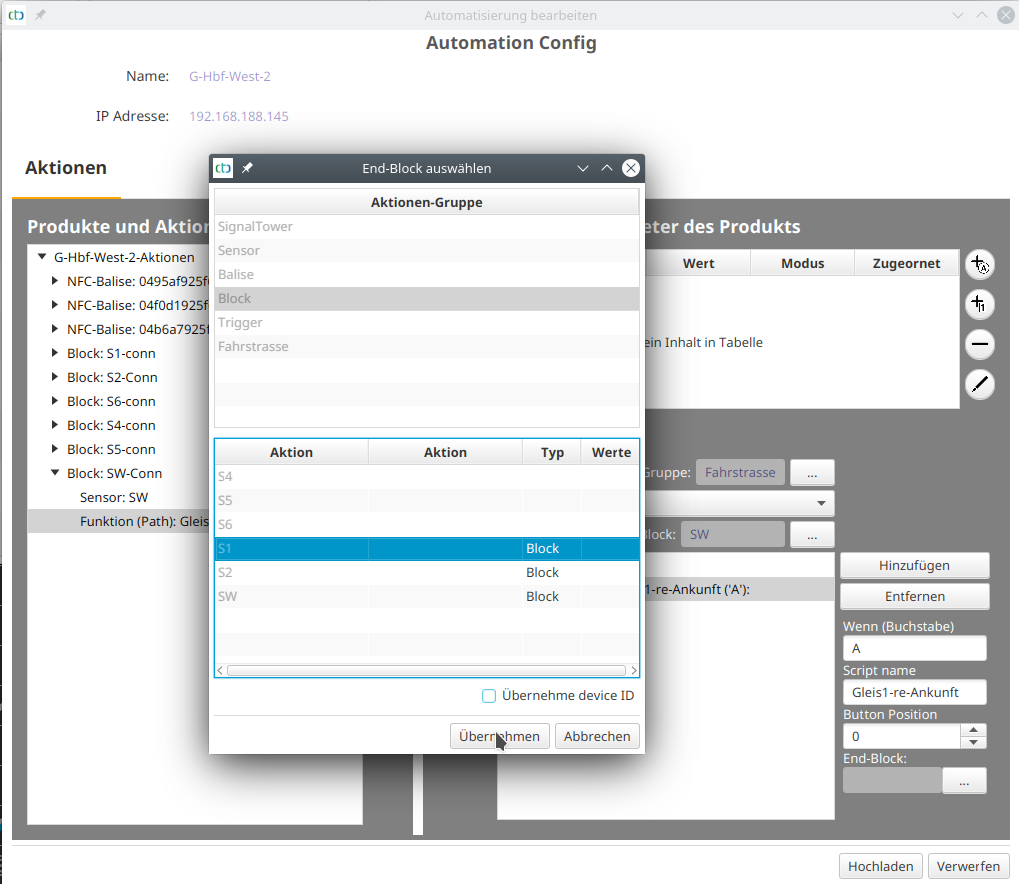Collapse the Block: SW-Conn tree node
Viewport: 1019px width, 884px height.
coord(54,473)
